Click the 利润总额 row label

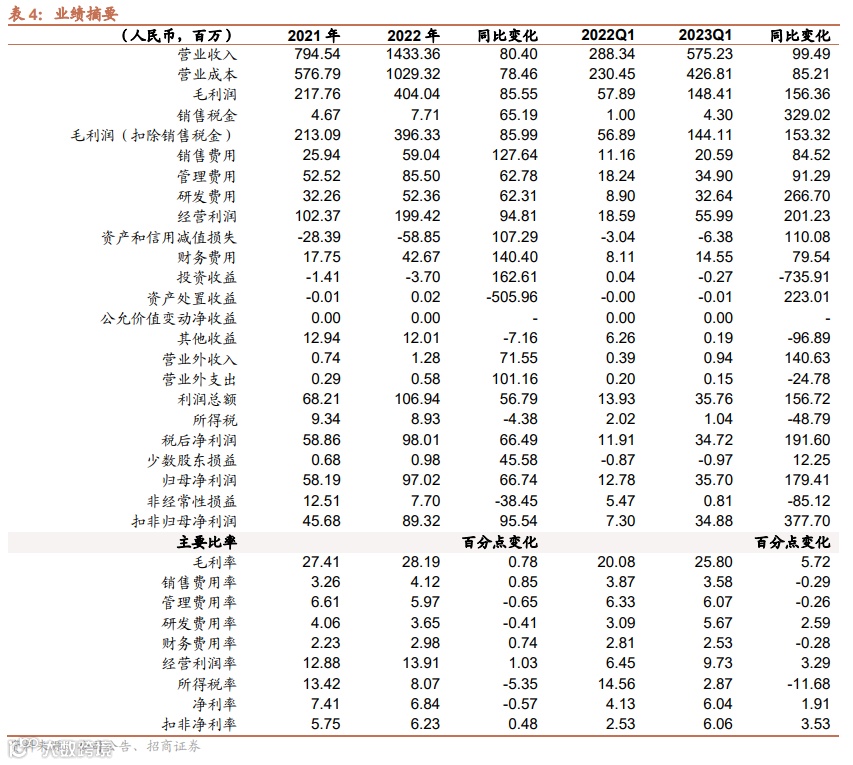tap(207, 400)
